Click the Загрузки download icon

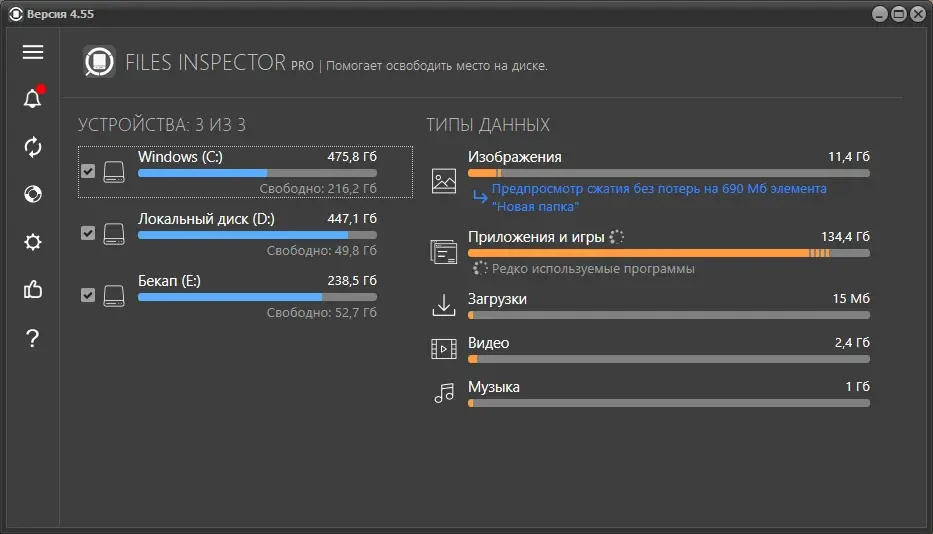pyautogui.click(x=444, y=305)
